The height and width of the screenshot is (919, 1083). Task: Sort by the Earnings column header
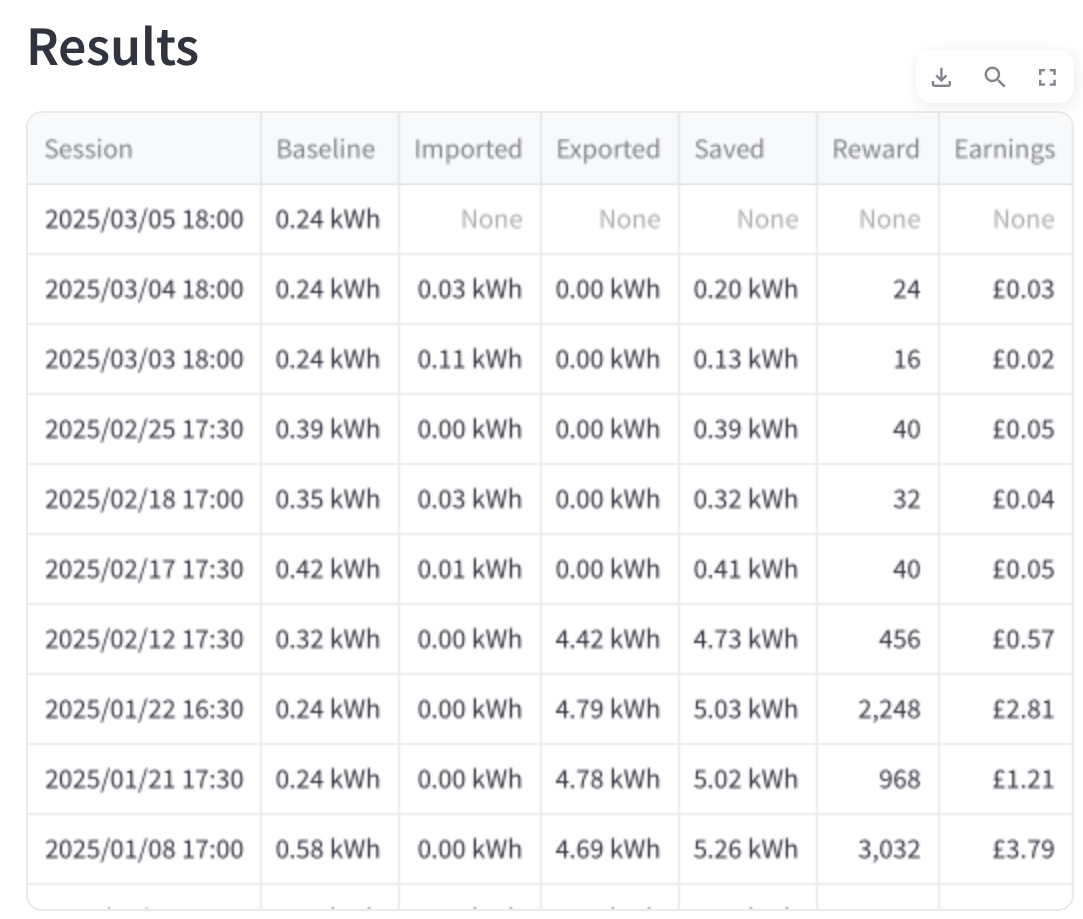coord(1006,148)
